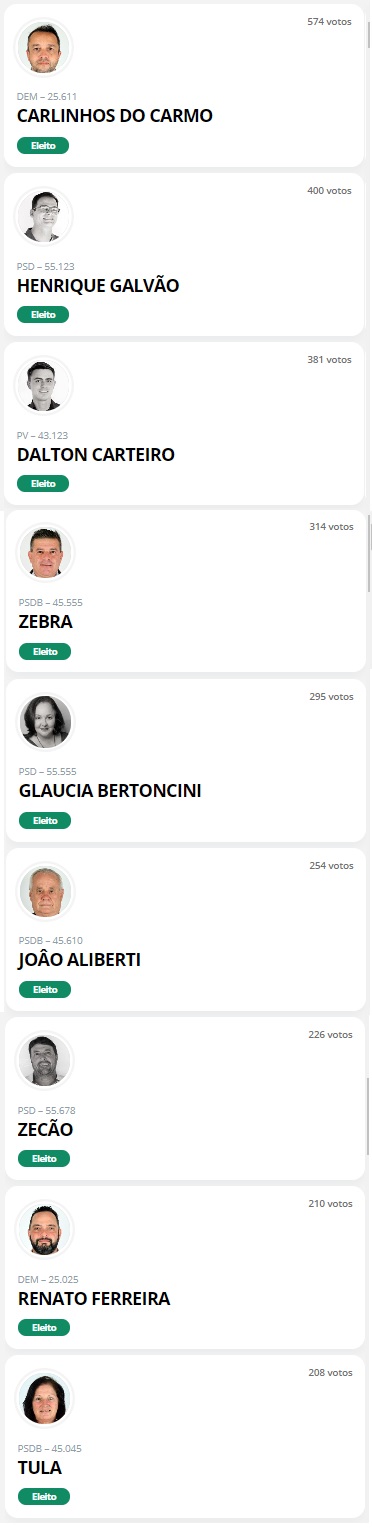372x1528 pixels.
Task: Open Tula's profile picture
Action: (44, 1398)
